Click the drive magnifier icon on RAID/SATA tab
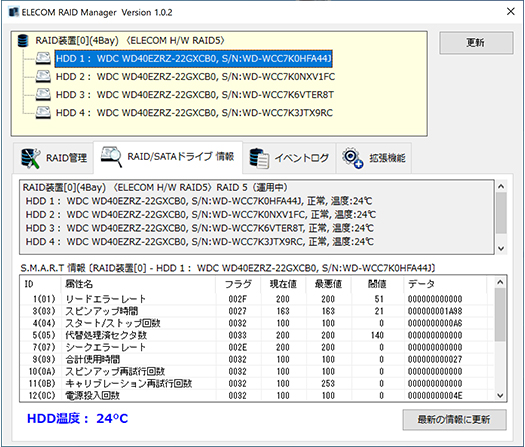This screenshot has height=447, width=525. (111, 156)
